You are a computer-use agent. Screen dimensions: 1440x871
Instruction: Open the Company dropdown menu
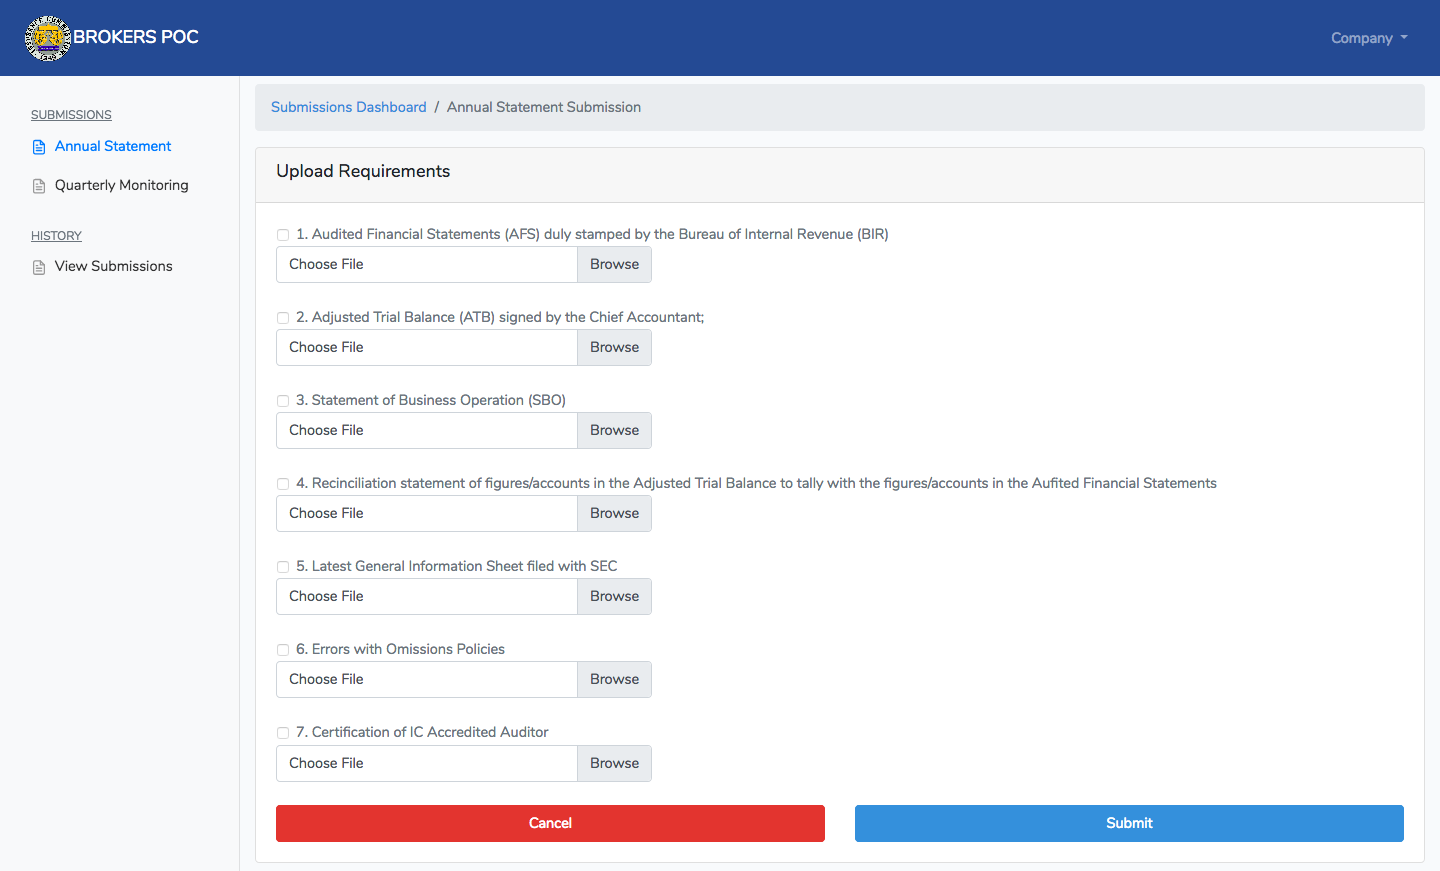1368,38
